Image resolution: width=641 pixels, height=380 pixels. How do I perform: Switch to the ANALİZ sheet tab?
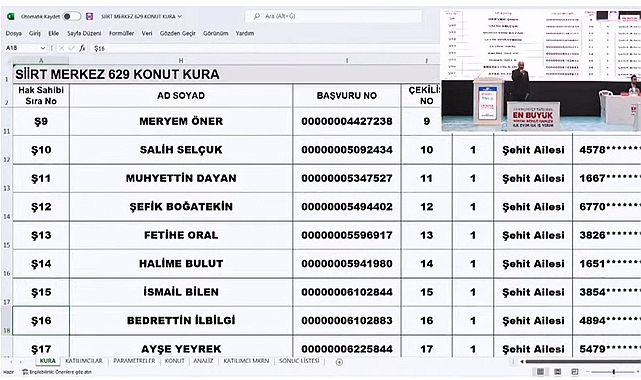(x=203, y=361)
